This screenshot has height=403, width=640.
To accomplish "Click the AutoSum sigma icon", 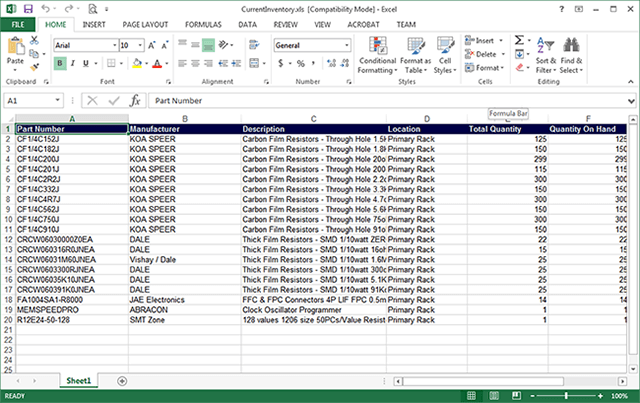I will click(x=519, y=40).
